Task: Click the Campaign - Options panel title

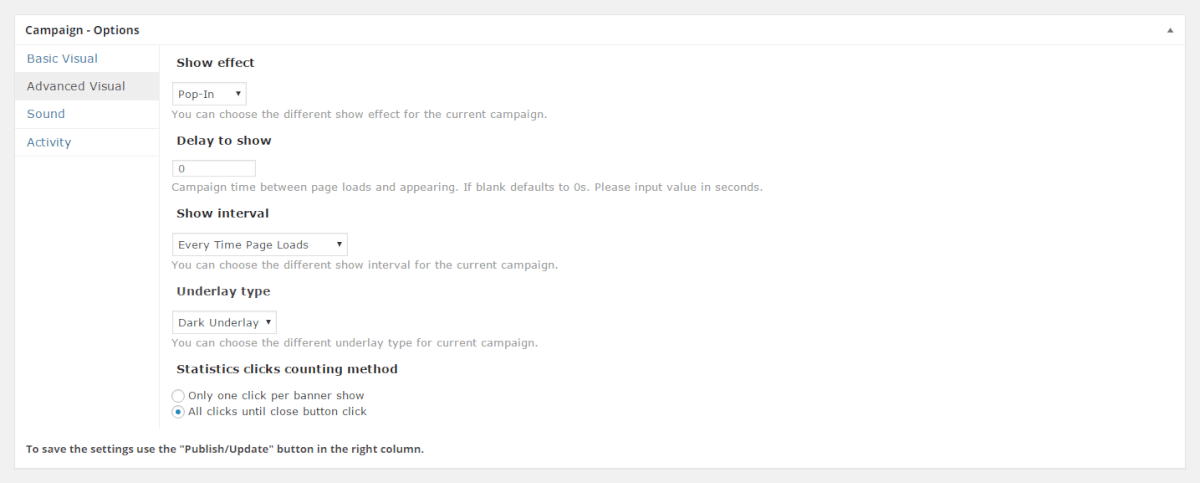Action: (82, 31)
